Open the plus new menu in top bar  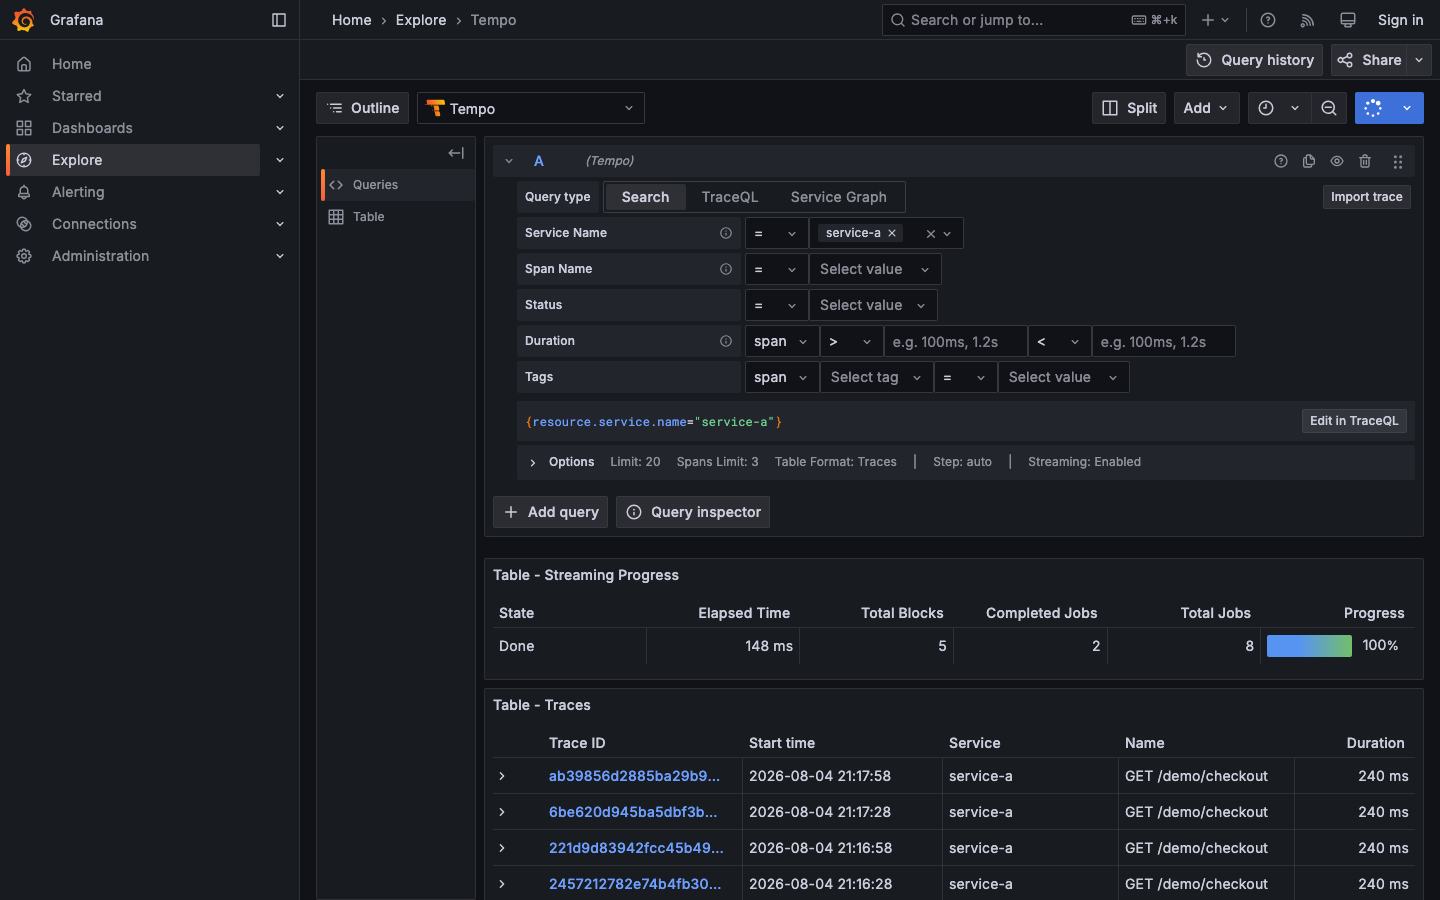(1215, 20)
